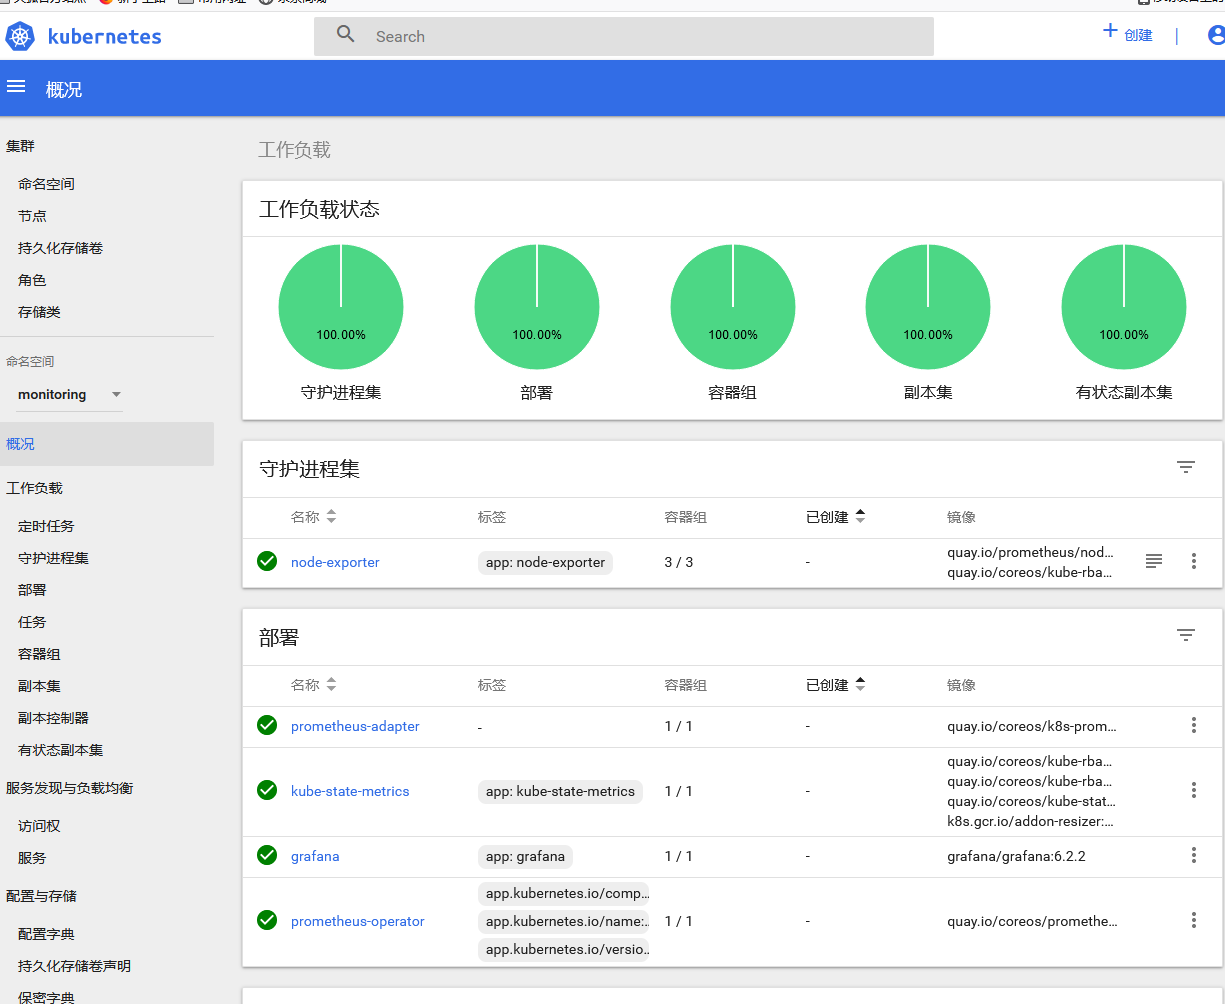Open 守护进程集 in sidebar
Viewport: 1225px width, 1004px height.
[x=53, y=558]
